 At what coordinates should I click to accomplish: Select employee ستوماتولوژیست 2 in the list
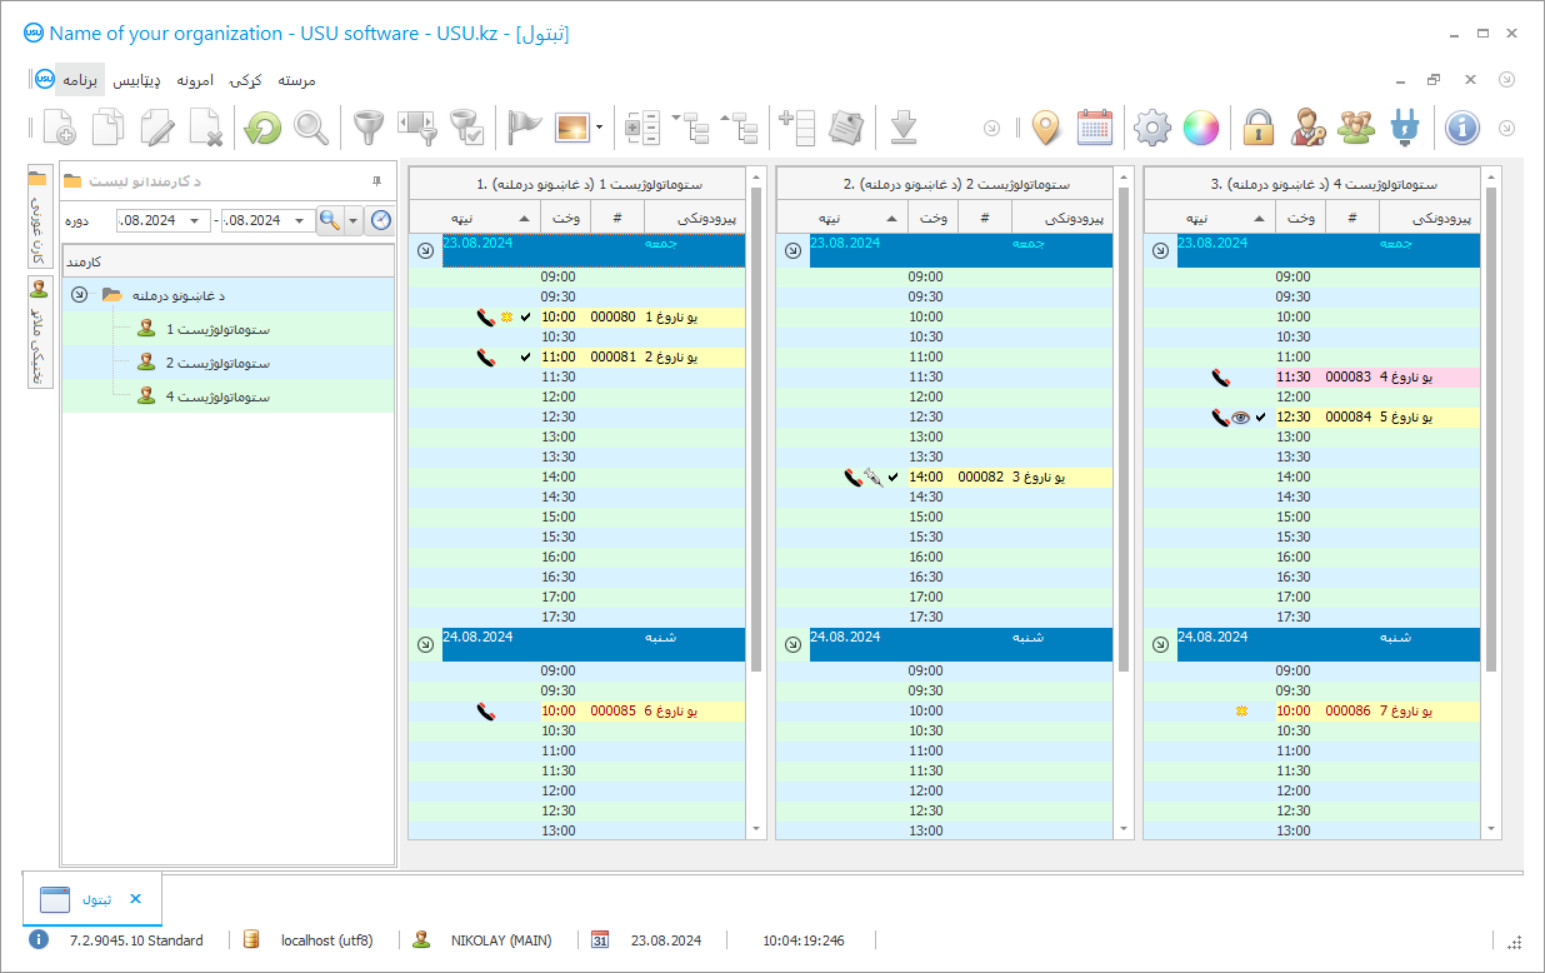[217, 363]
